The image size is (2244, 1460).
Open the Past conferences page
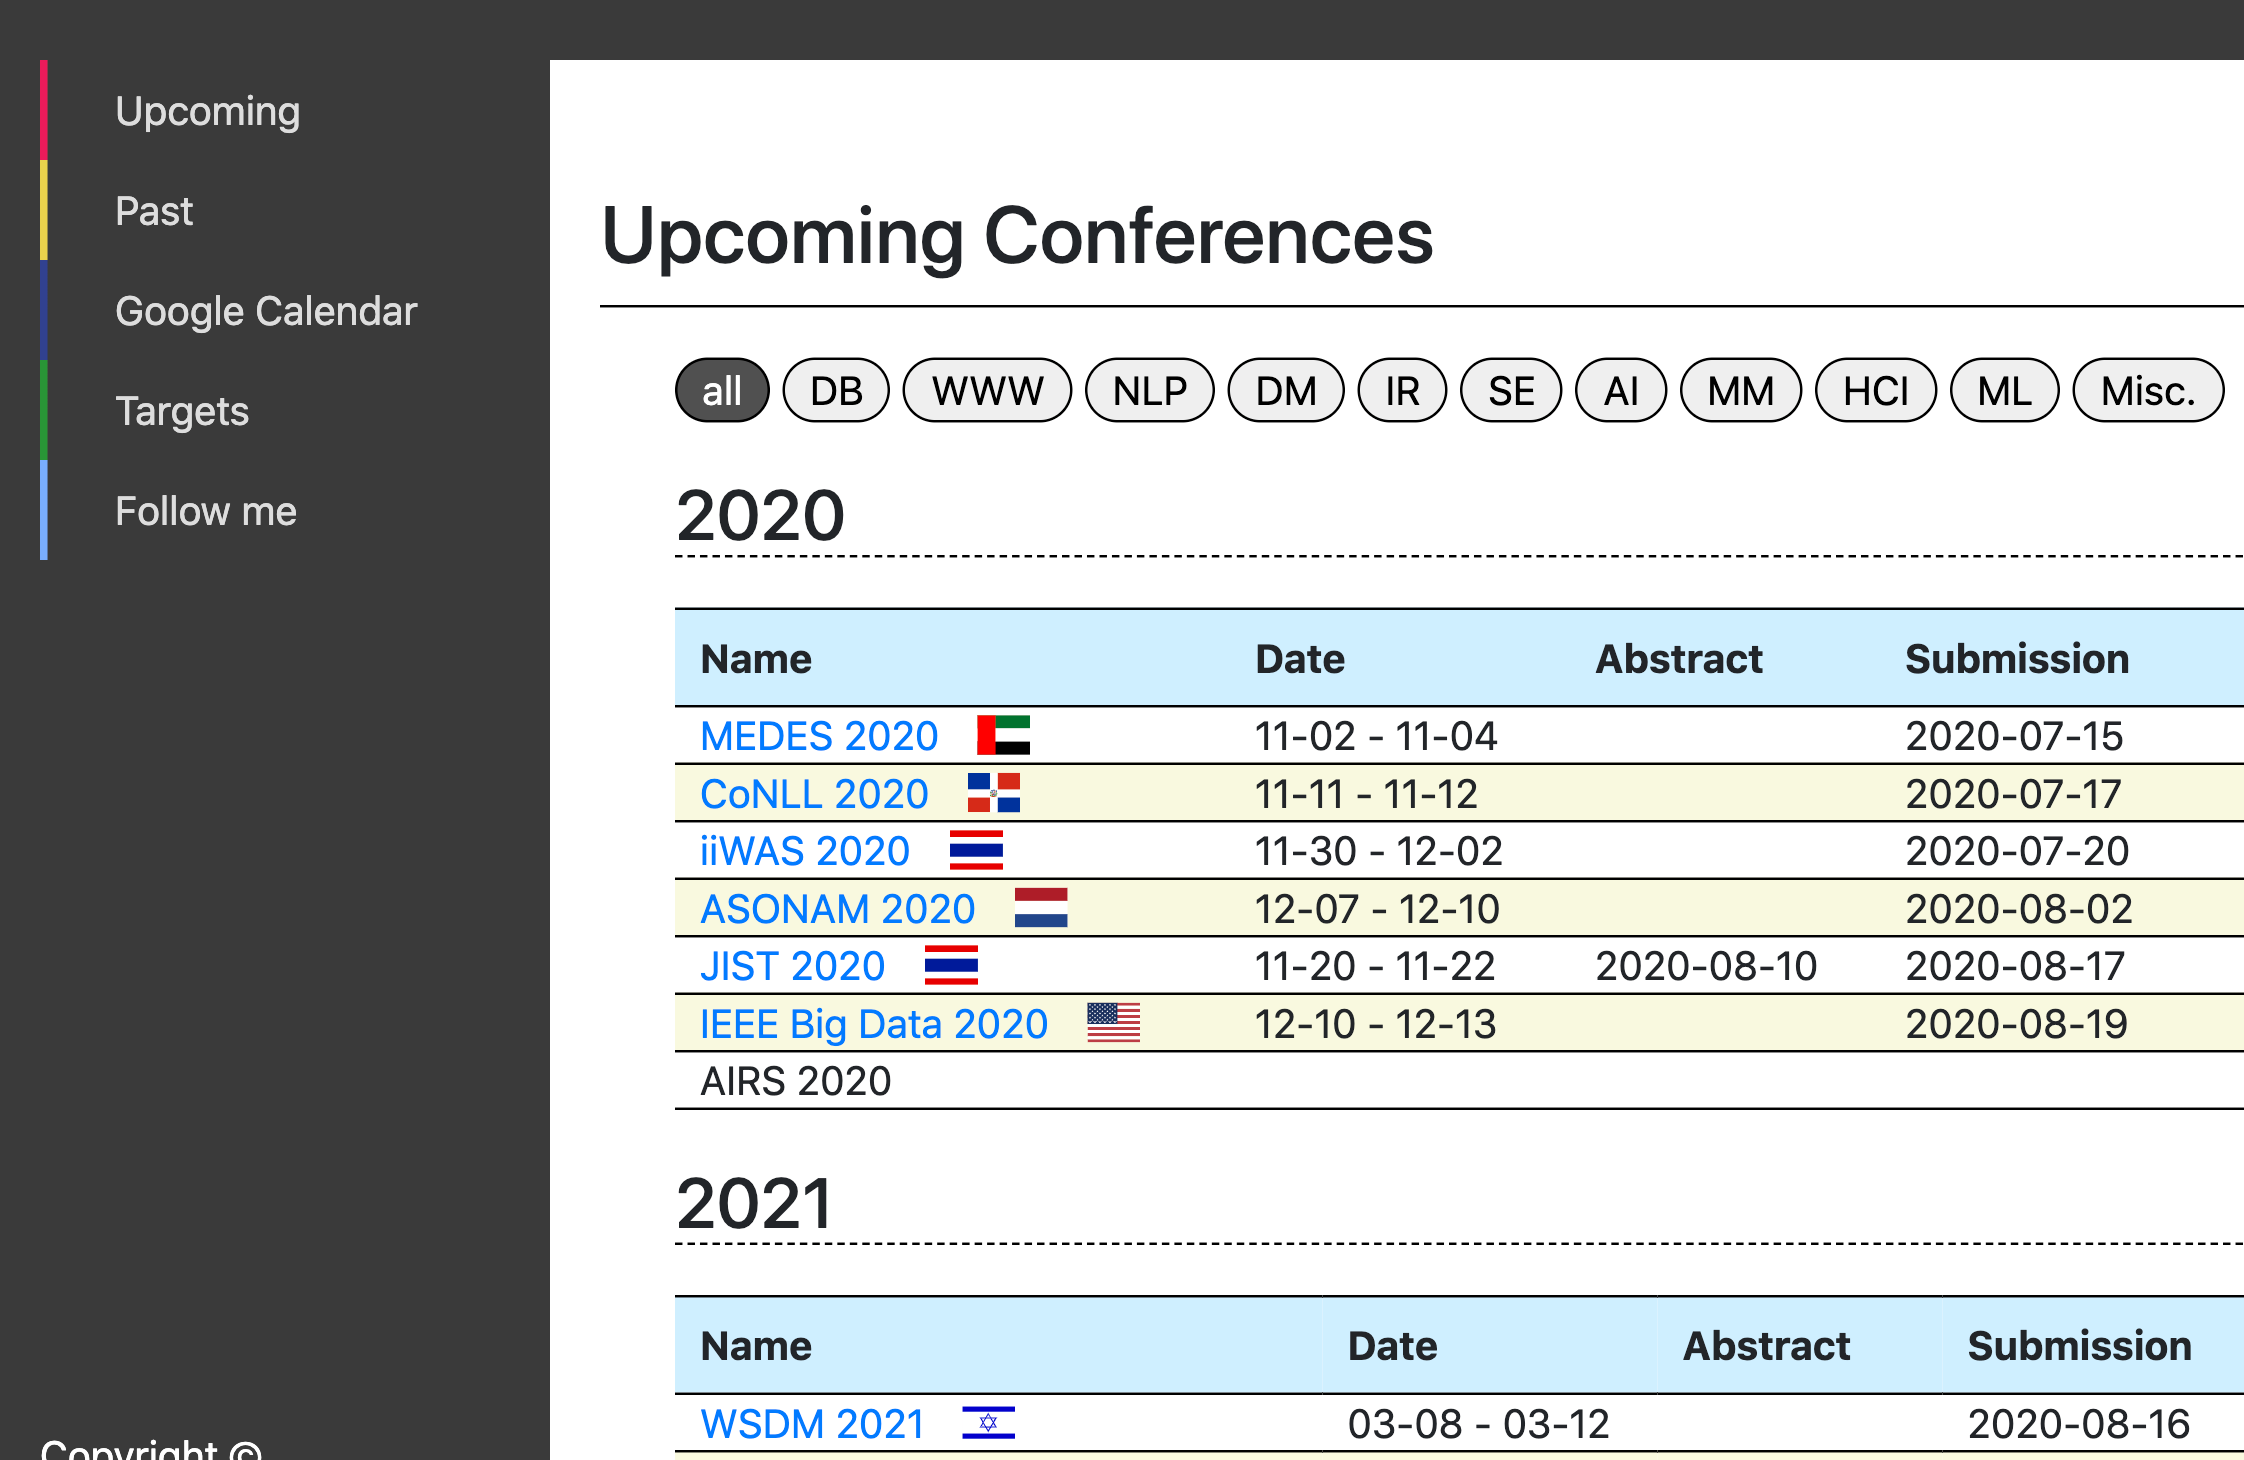click(154, 211)
